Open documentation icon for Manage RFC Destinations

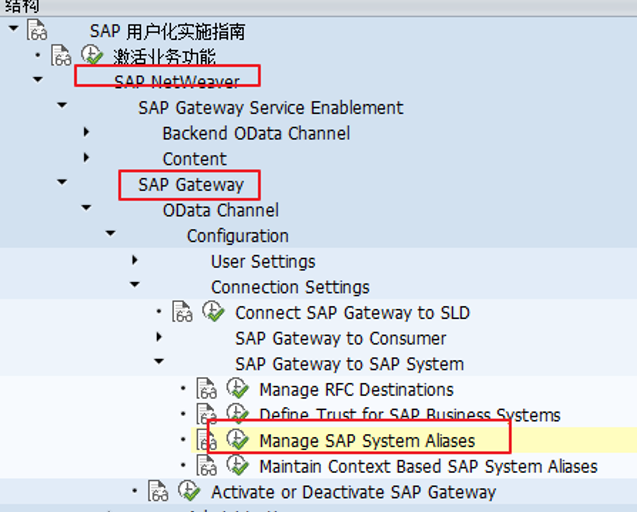point(206,389)
